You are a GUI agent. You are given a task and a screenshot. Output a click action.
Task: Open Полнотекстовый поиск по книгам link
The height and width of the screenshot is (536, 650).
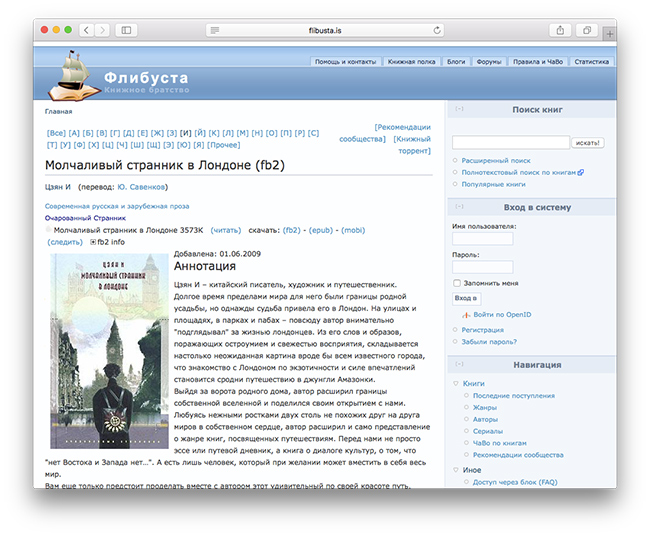click(519, 172)
